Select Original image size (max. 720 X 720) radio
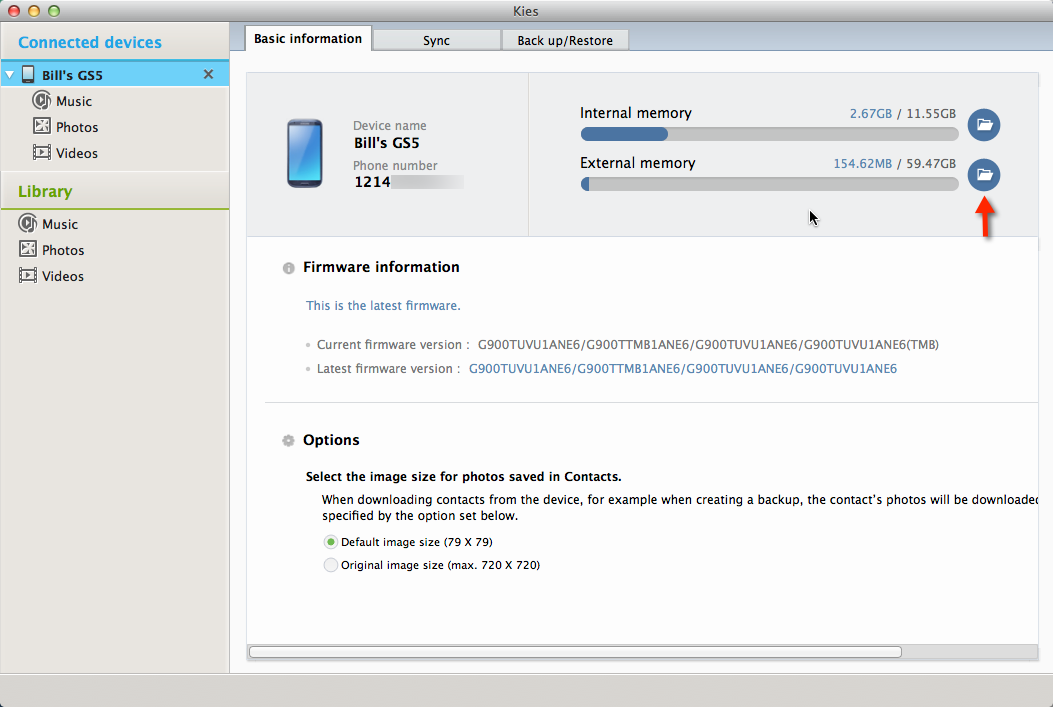Viewport: 1053px width, 707px height. (x=330, y=565)
